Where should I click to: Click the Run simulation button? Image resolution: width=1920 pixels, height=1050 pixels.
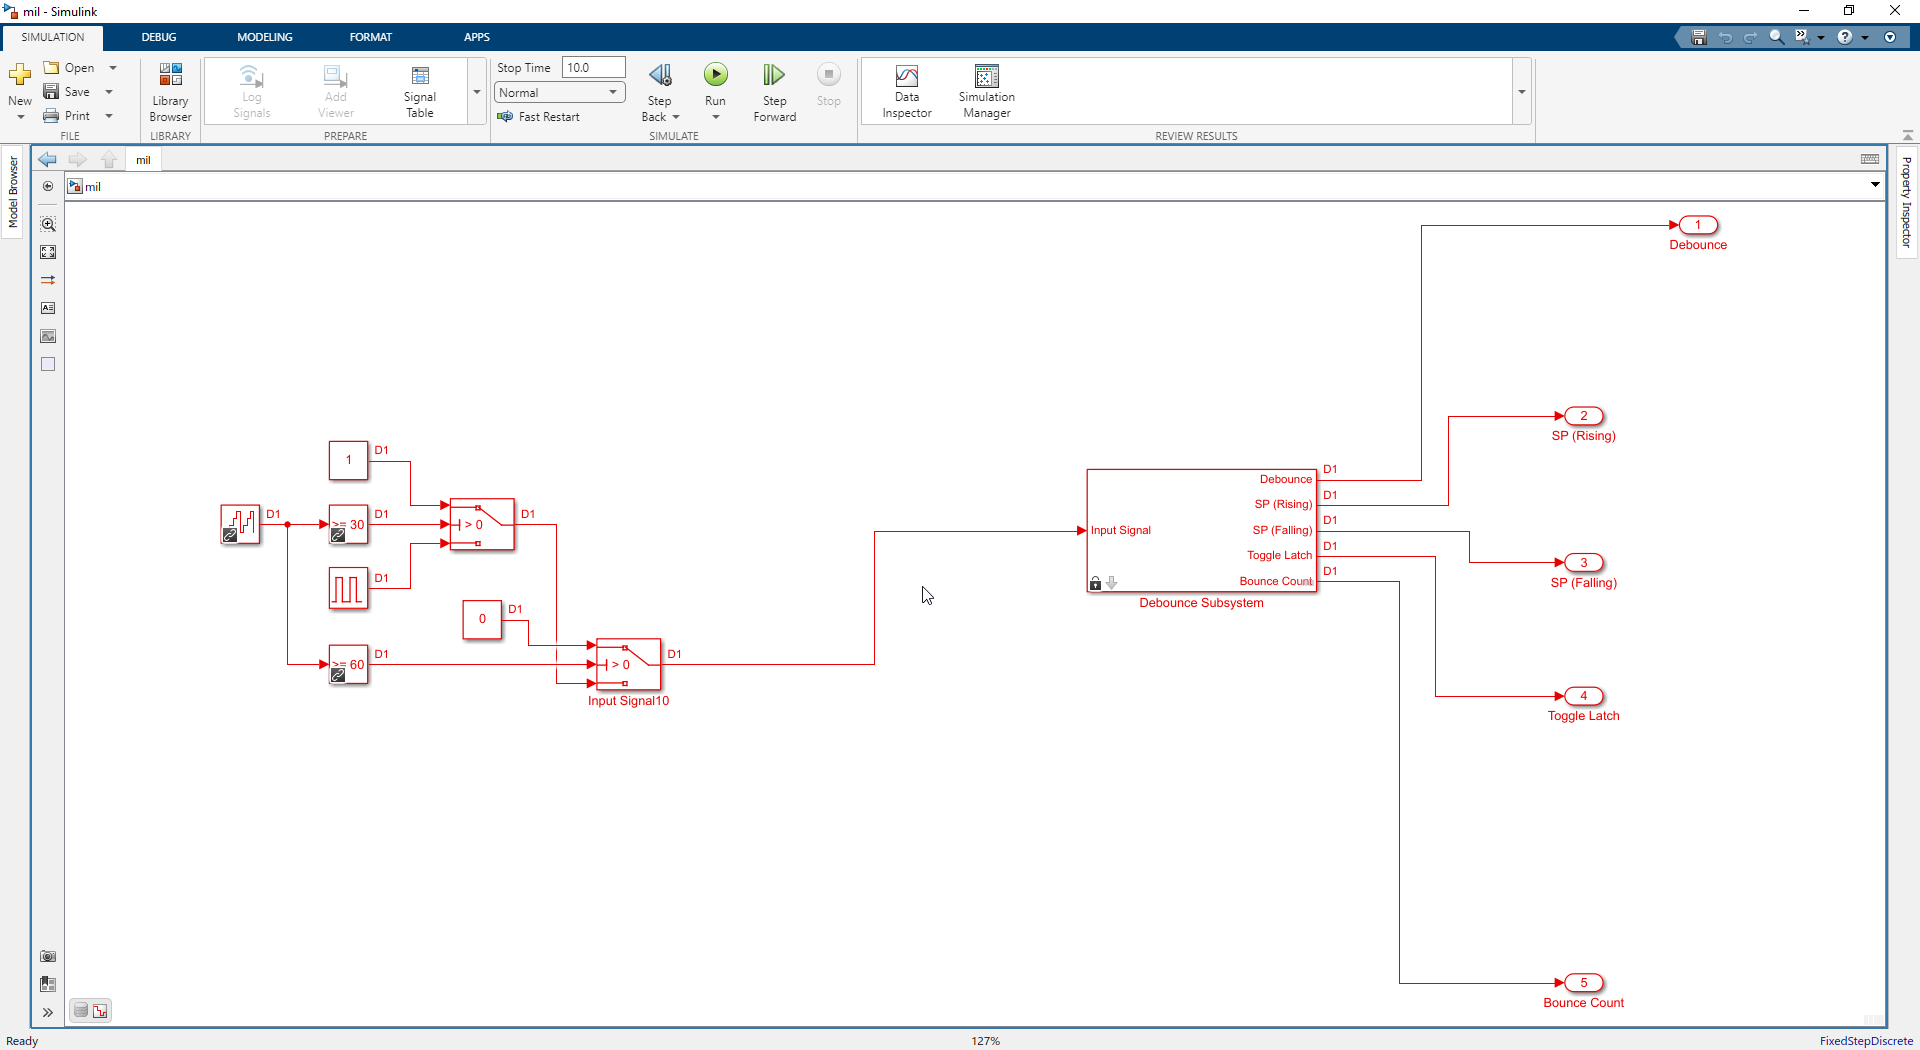pyautogui.click(x=715, y=75)
